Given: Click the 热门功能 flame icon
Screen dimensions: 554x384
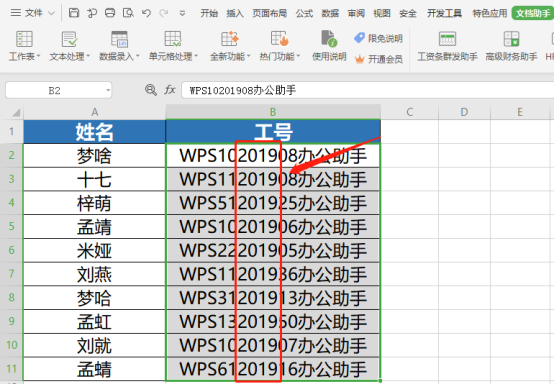Looking at the screenshot, I should (280, 39).
